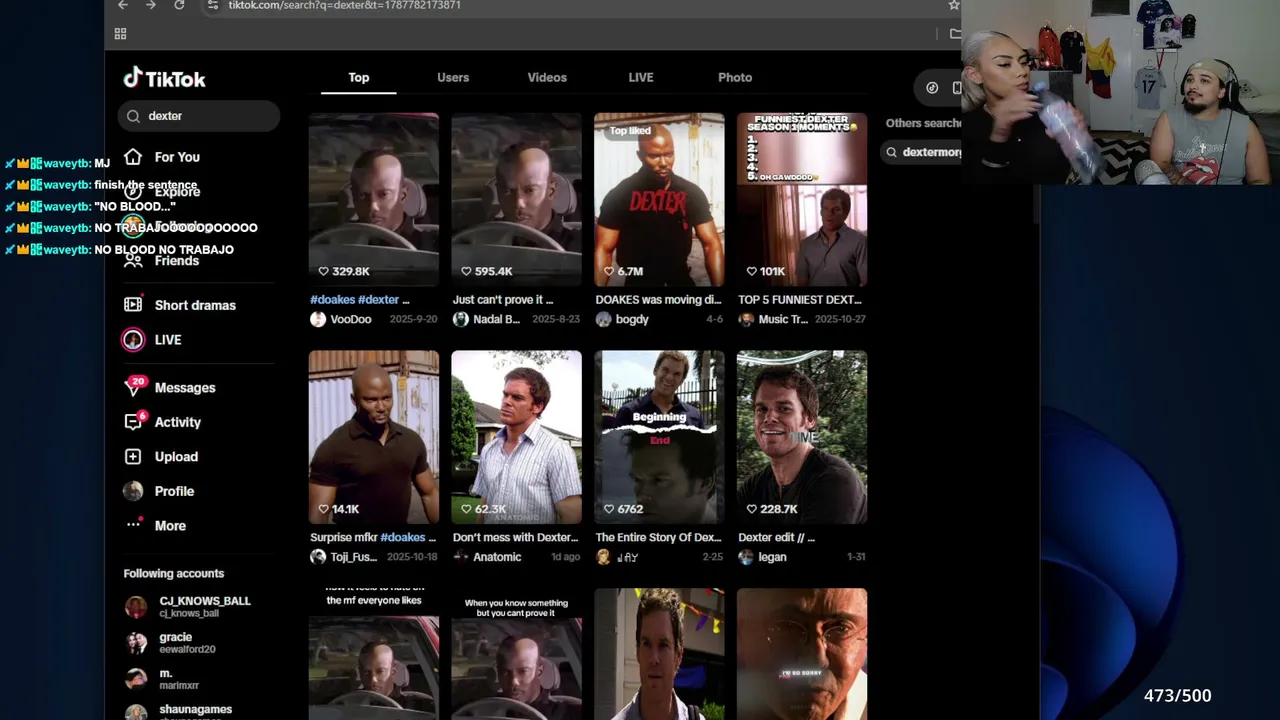Viewport: 1280px width, 720px height.
Task: Open the Beginning/End video with 6762 likes
Action: point(659,437)
